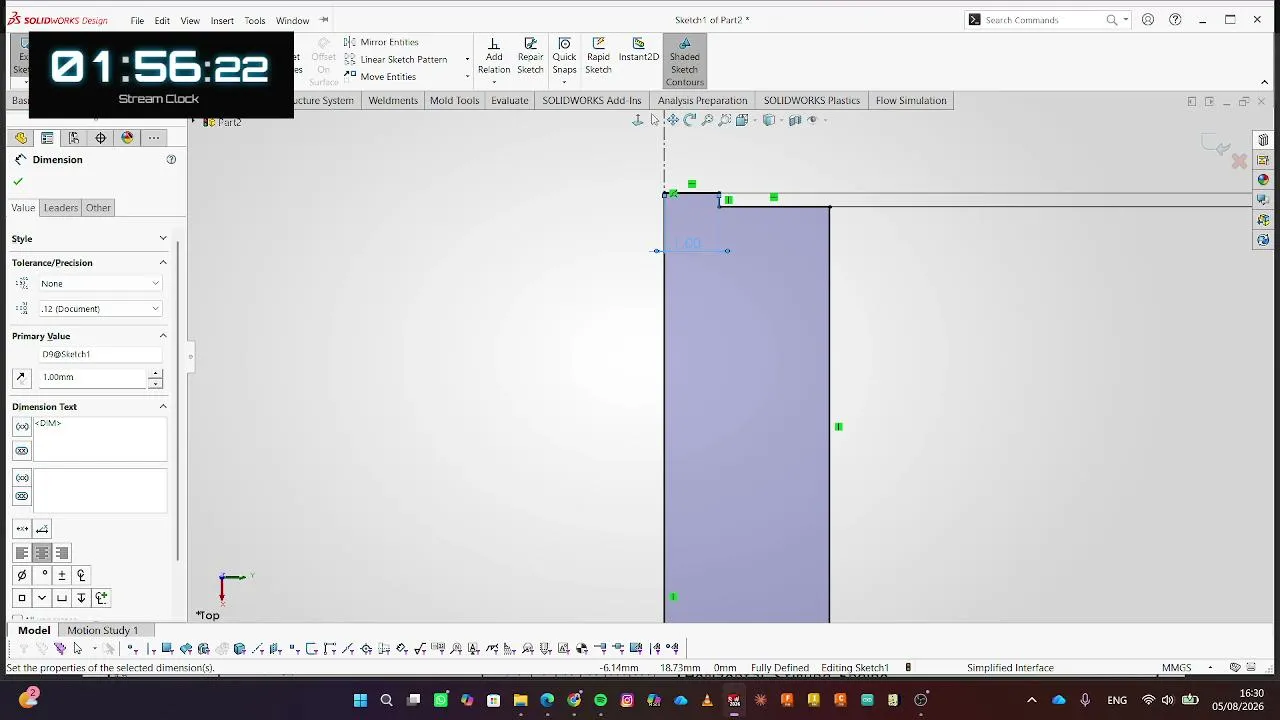Click the flip dimension direction button
This screenshot has width=1280, height=720.
pos(21,377)
